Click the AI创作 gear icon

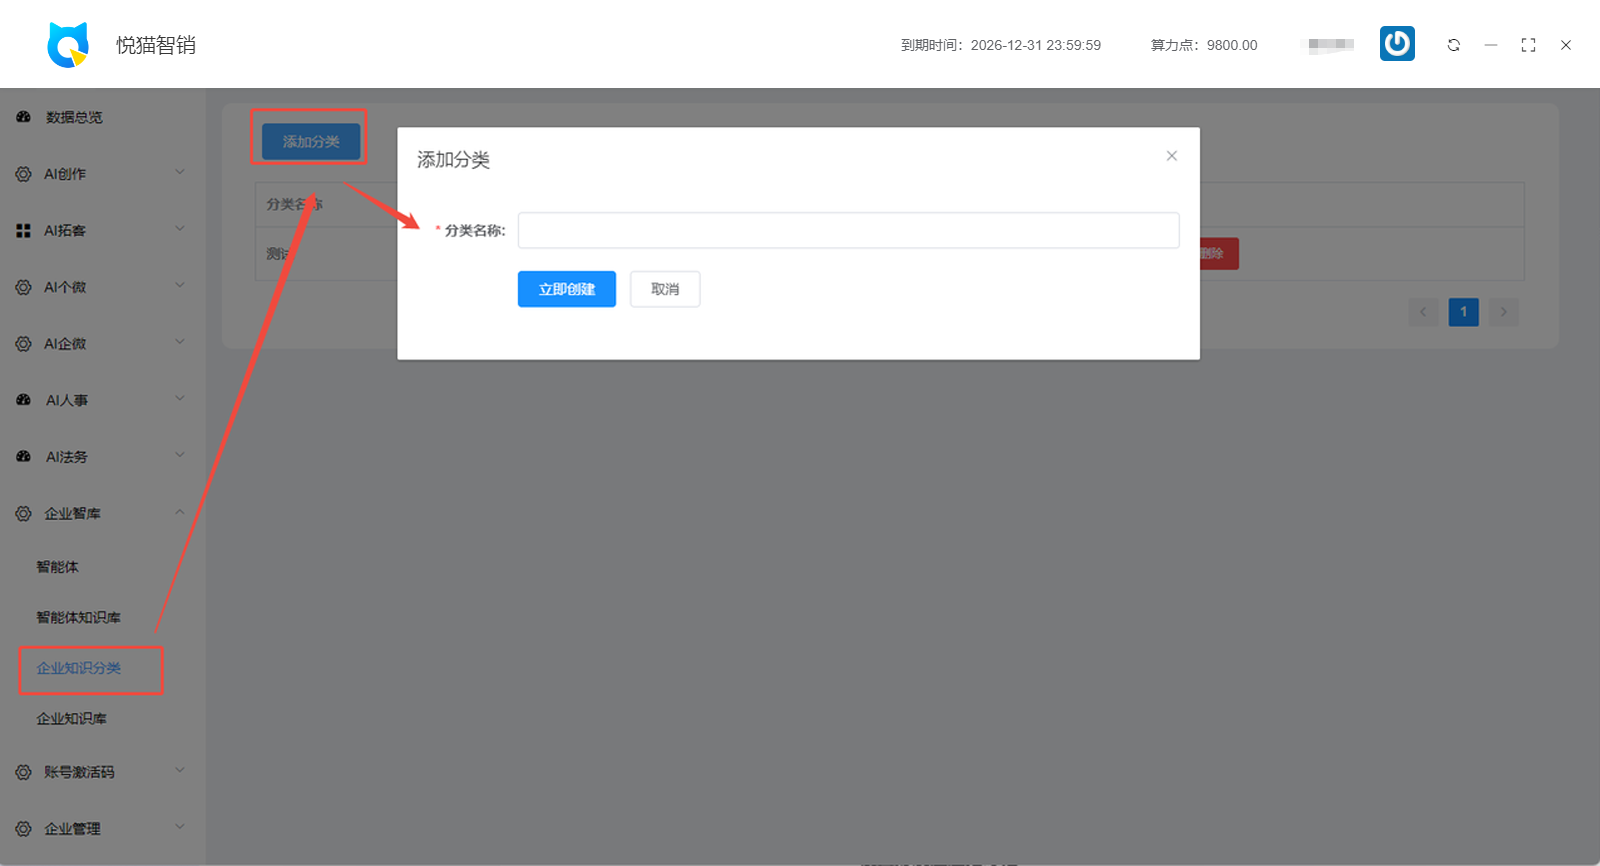point(24,174)
